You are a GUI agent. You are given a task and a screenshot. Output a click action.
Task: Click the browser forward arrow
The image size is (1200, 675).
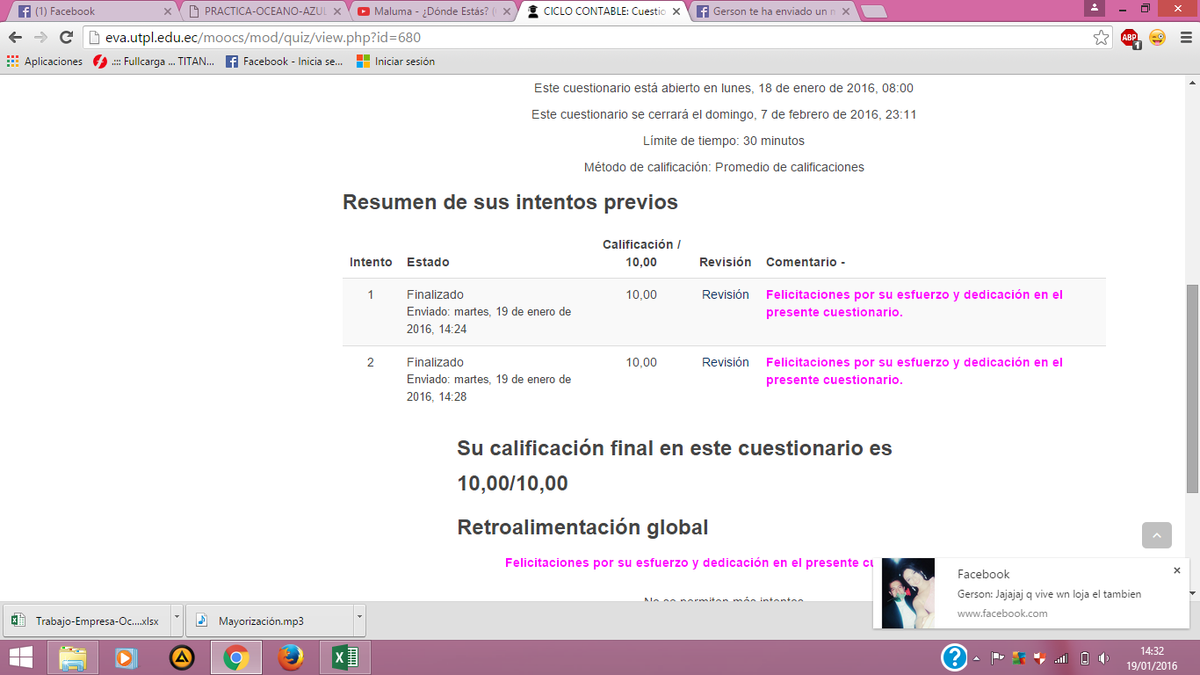[41, 37]
